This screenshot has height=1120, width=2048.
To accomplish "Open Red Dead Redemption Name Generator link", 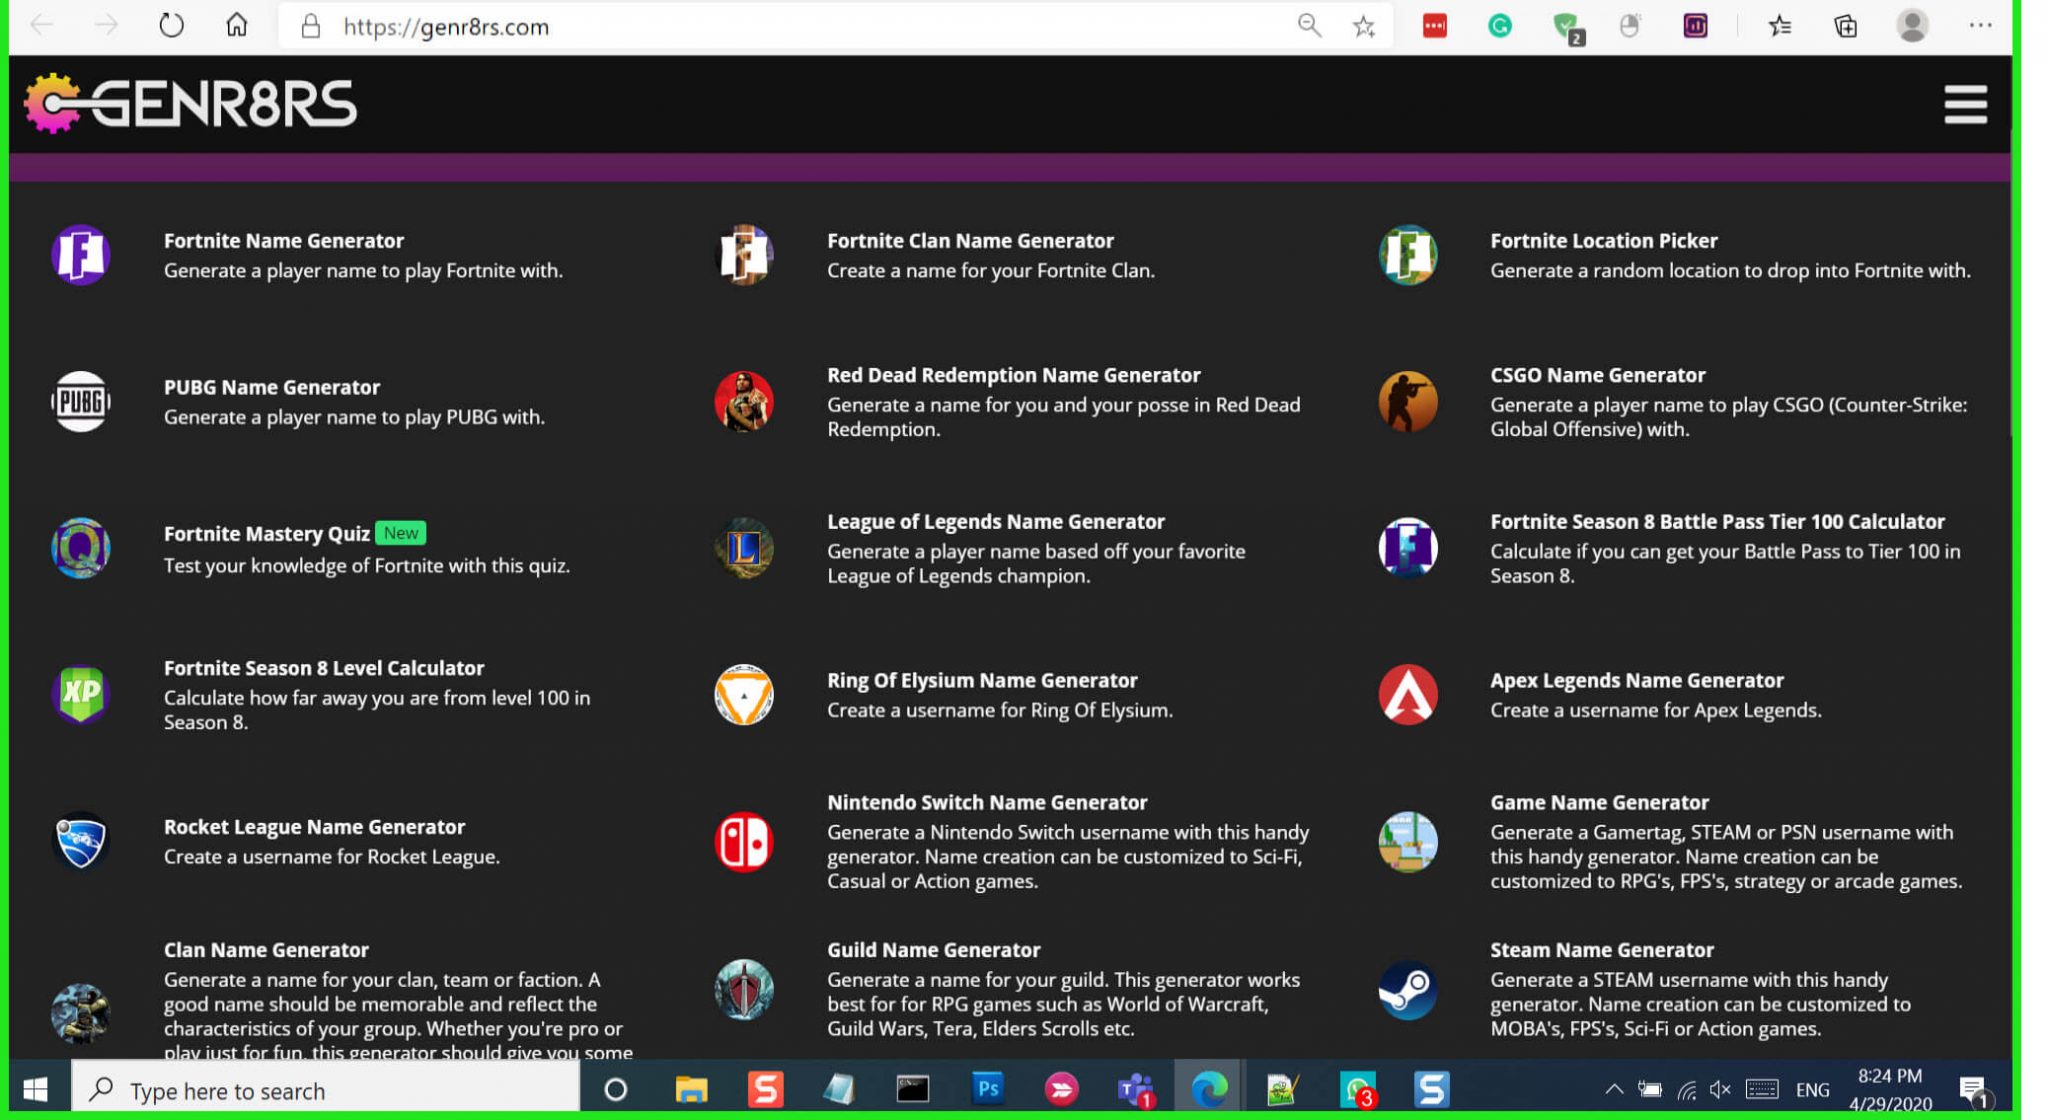I will tap(1013, 375).
